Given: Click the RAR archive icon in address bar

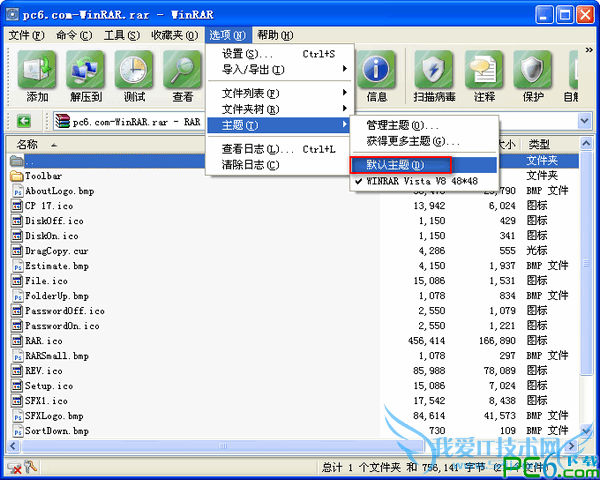Looking at the screenshot, I should tap(62, 121).
